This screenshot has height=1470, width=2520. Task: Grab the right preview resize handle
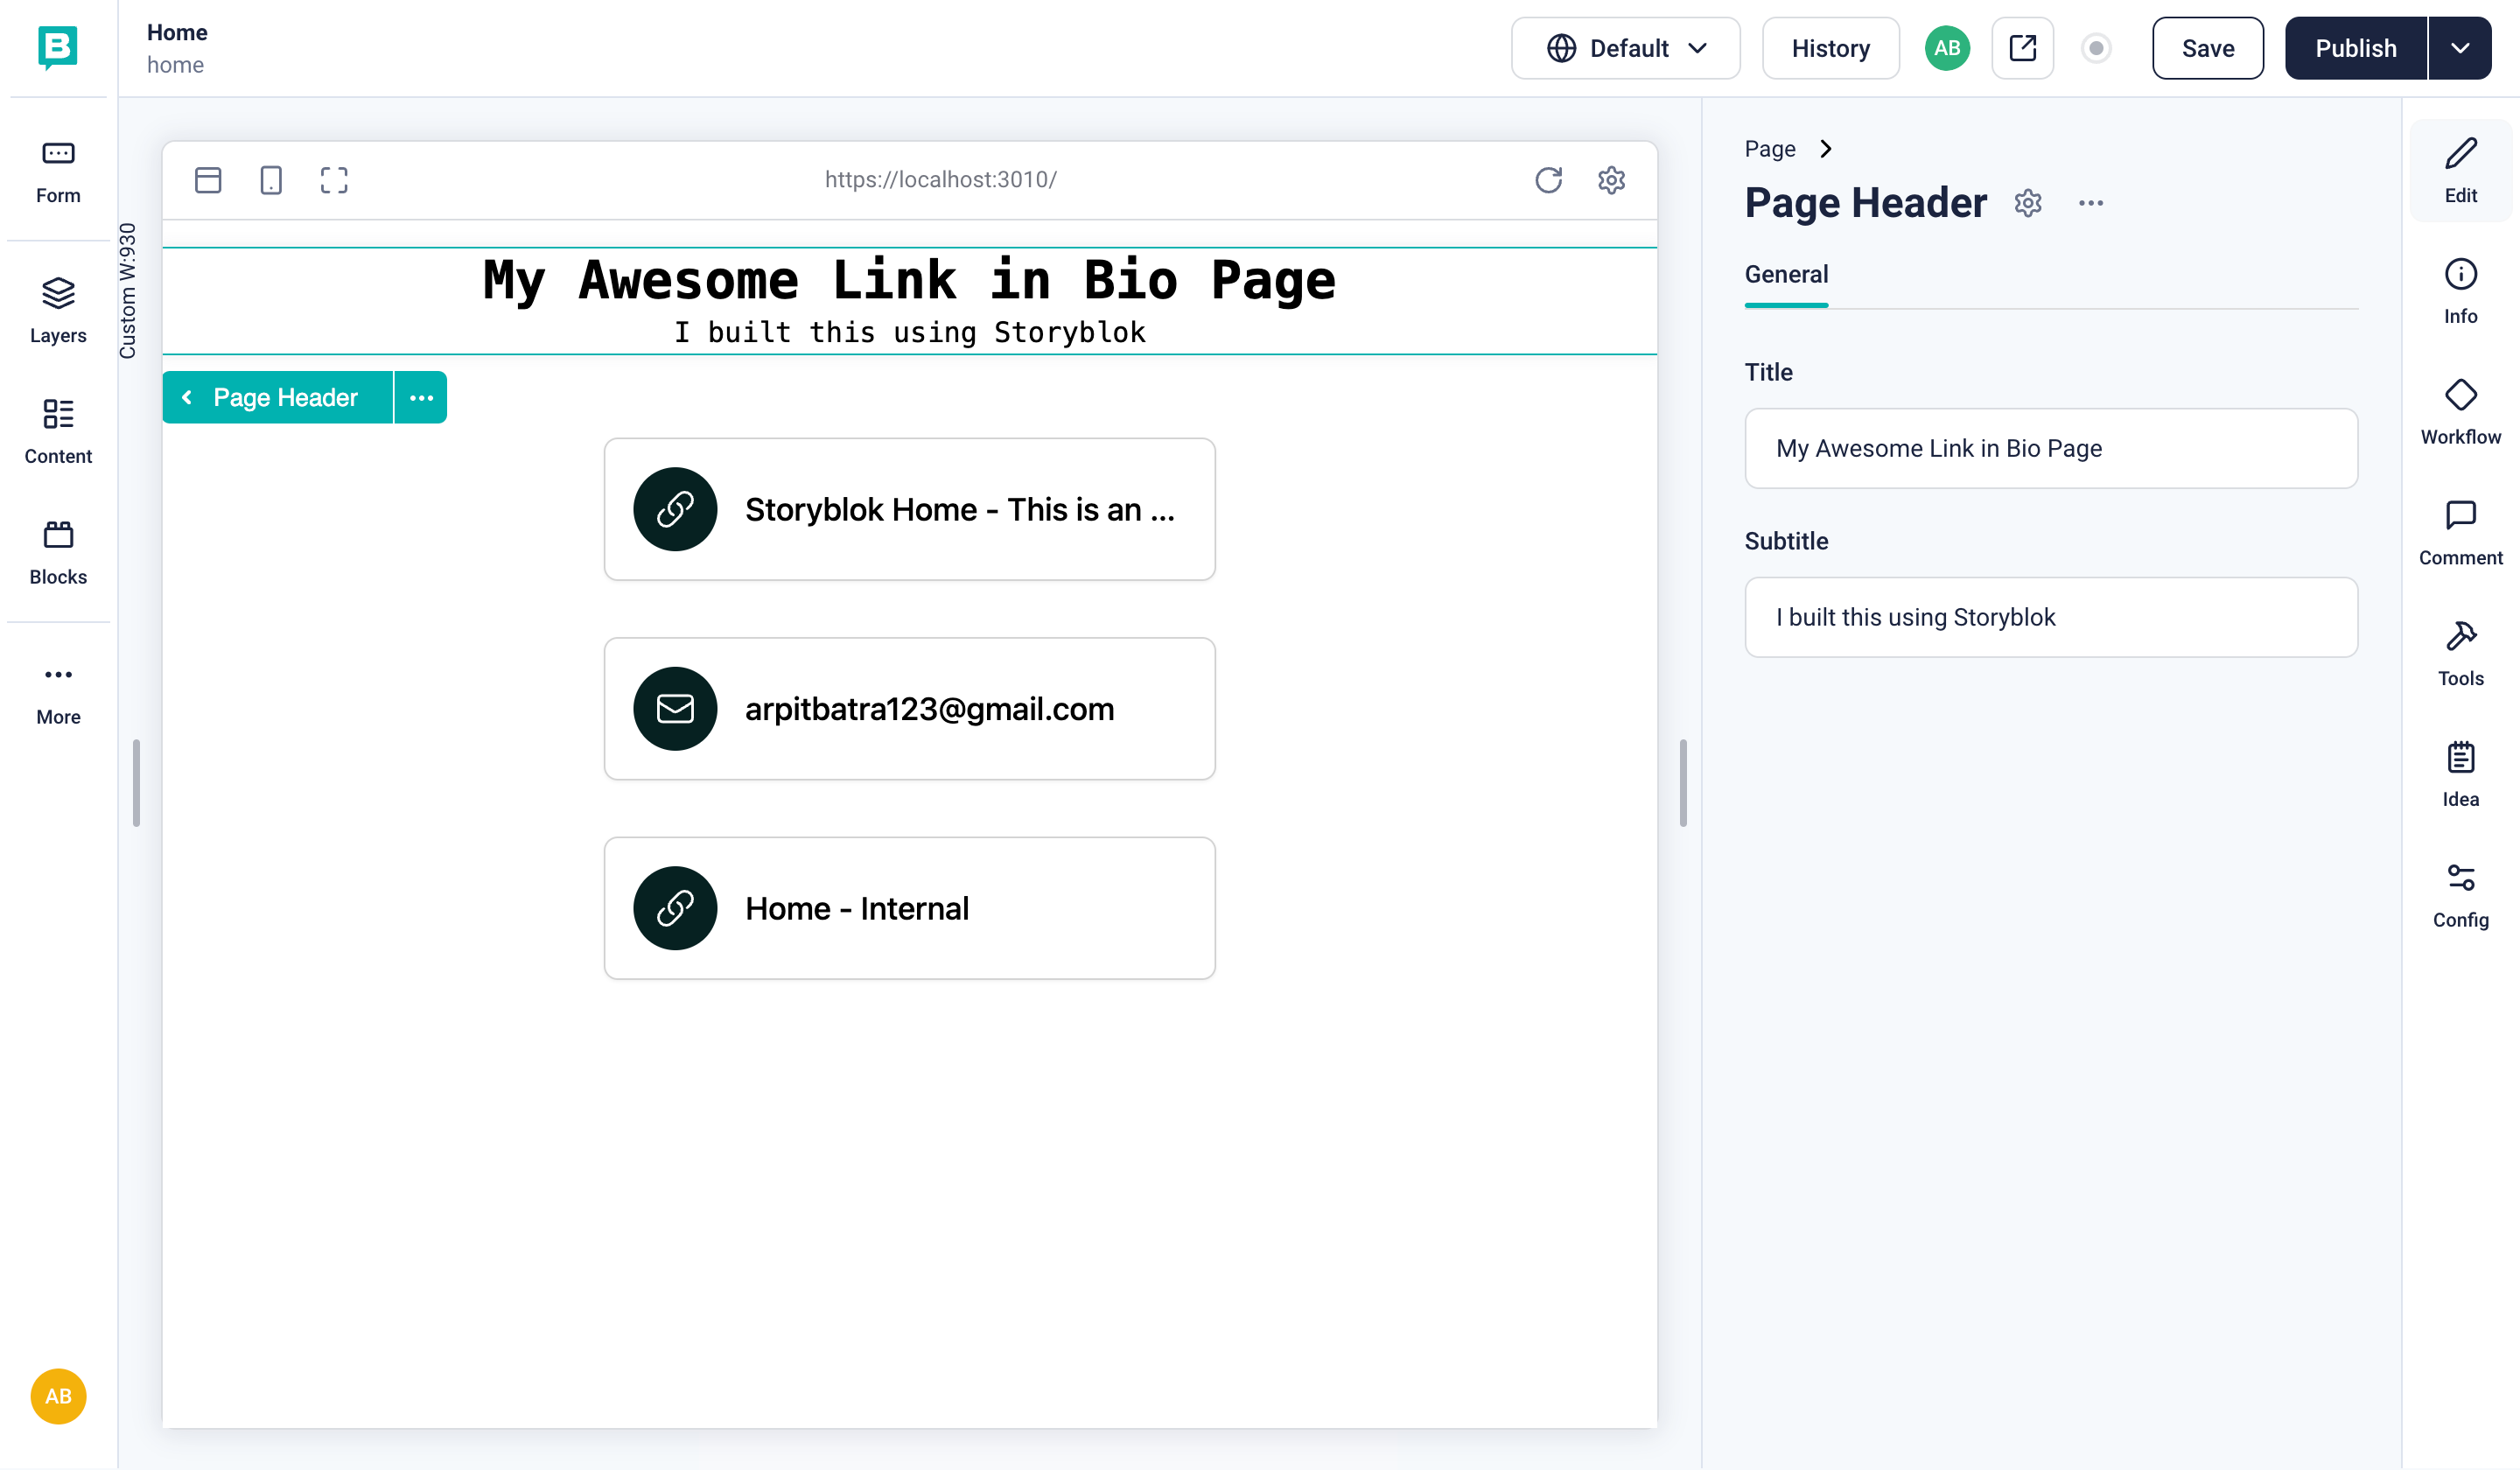(1683, 783)
